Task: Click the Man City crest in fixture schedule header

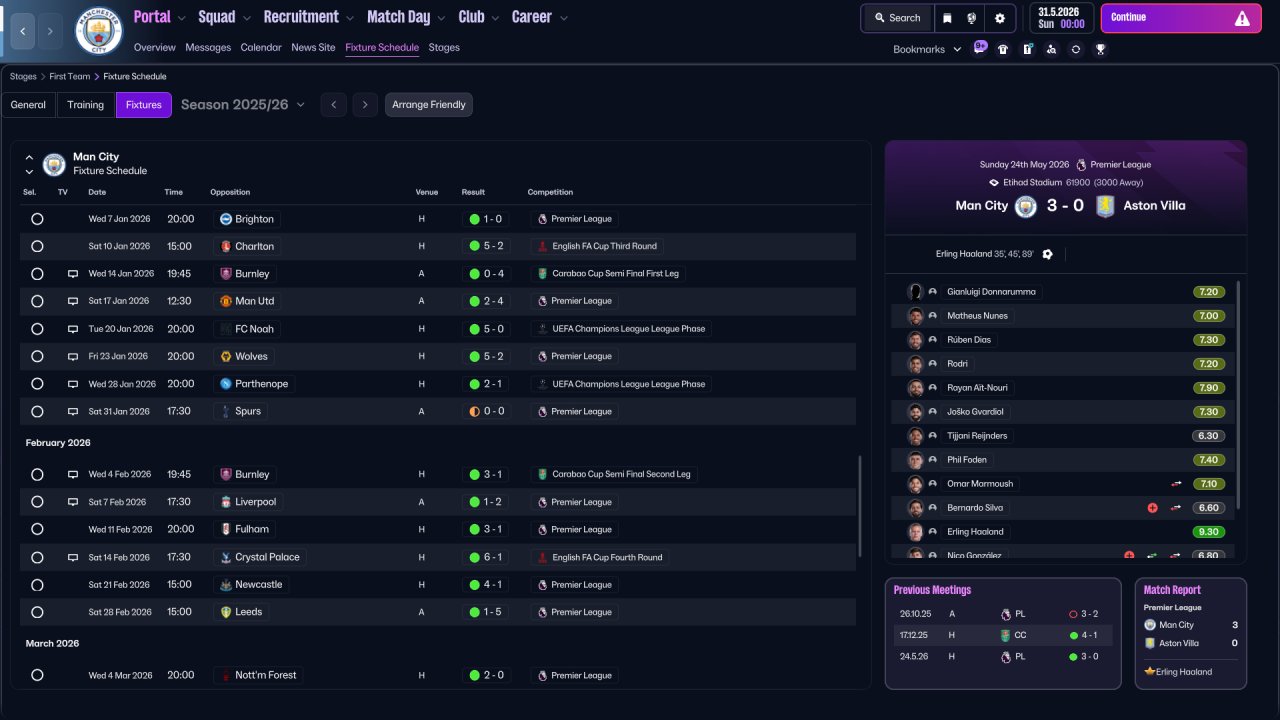Action: [54, 164]
